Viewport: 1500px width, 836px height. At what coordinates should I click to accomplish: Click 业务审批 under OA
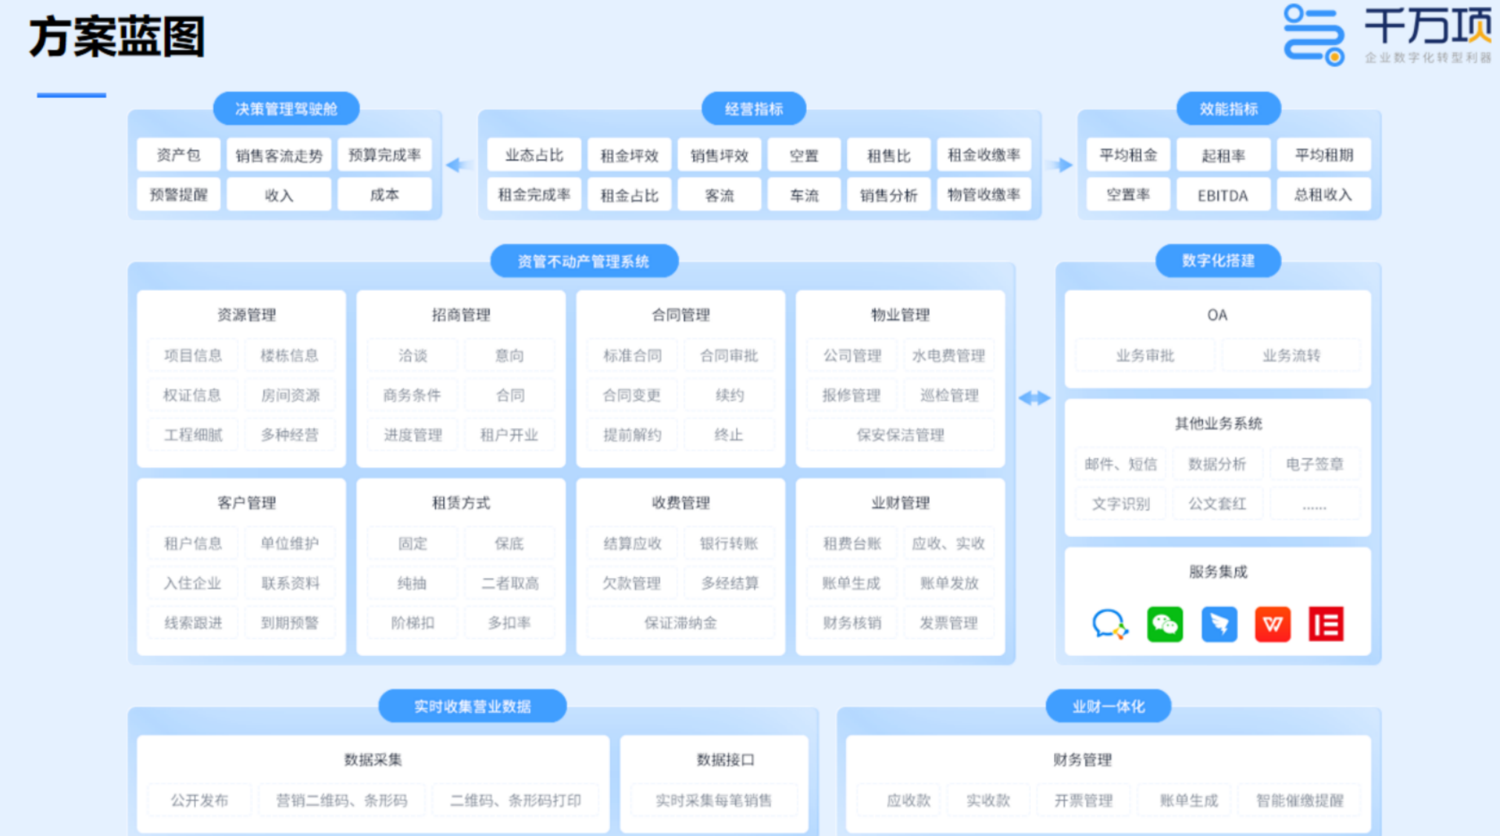(x=1145, y=355)
